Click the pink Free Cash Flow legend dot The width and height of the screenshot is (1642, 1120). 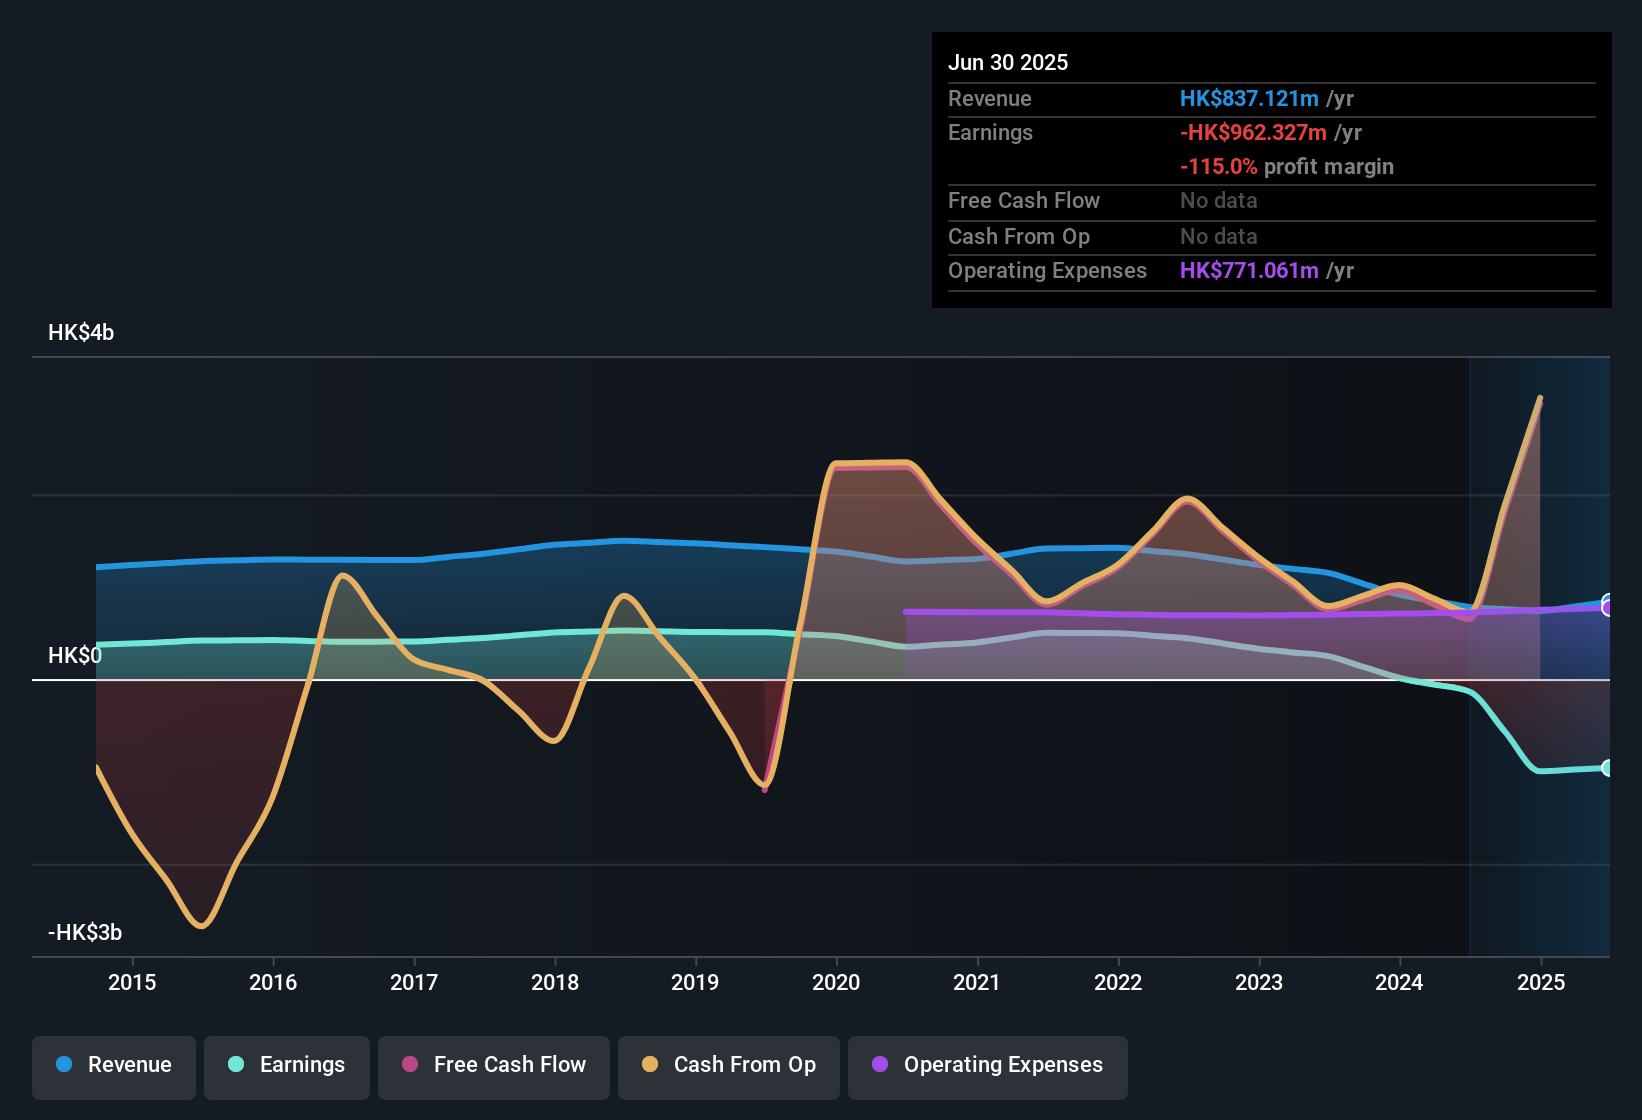[x=410, y=1064]
